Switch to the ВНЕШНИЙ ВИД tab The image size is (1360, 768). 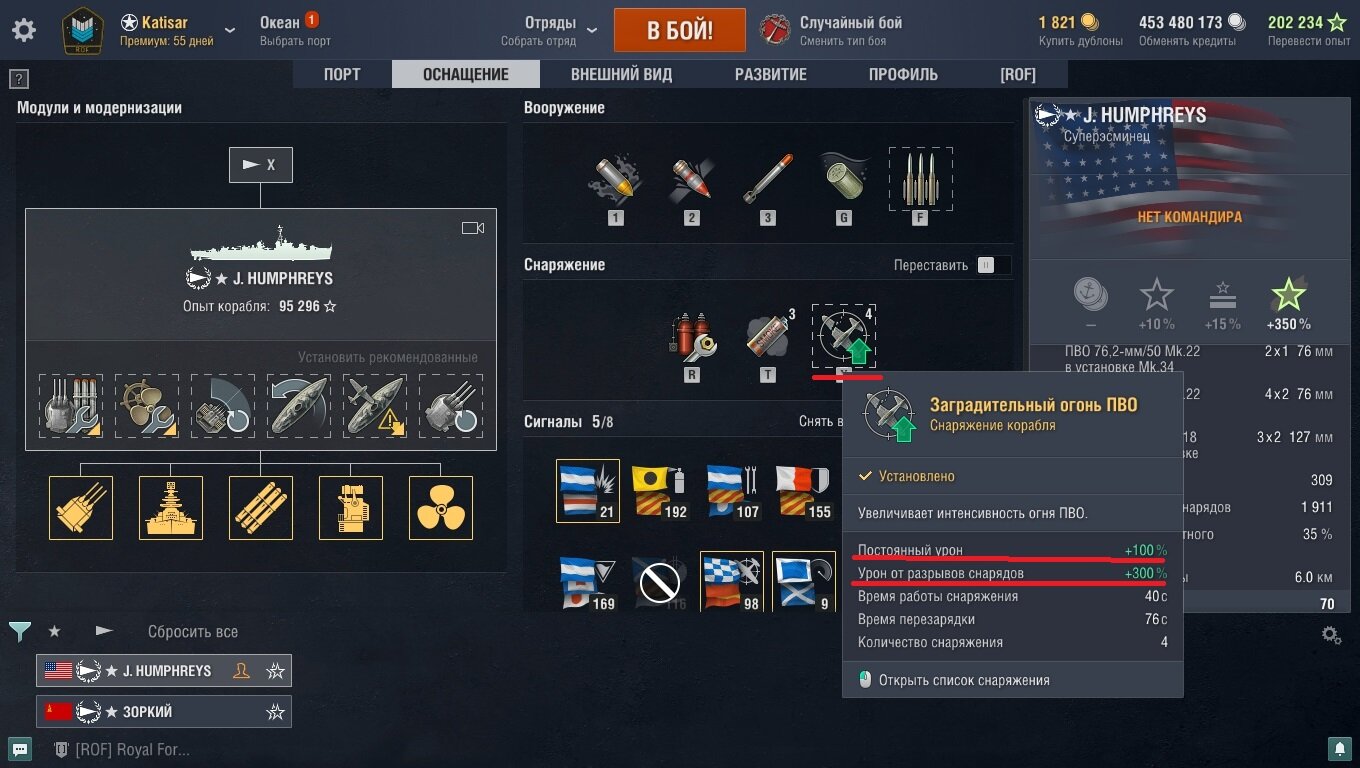[x=621, y=74]
